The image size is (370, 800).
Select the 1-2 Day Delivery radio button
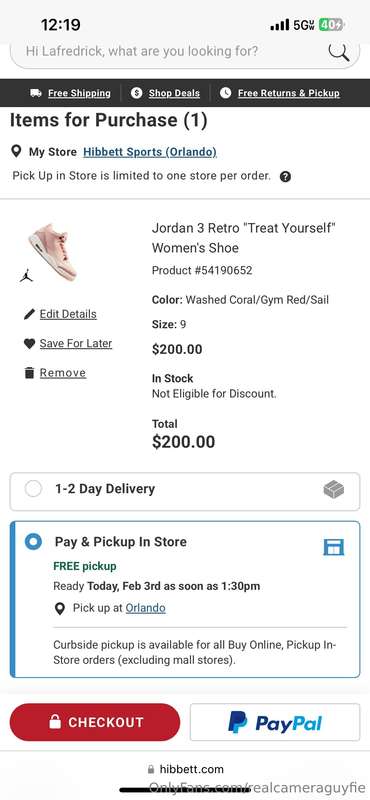coord(33,489)
